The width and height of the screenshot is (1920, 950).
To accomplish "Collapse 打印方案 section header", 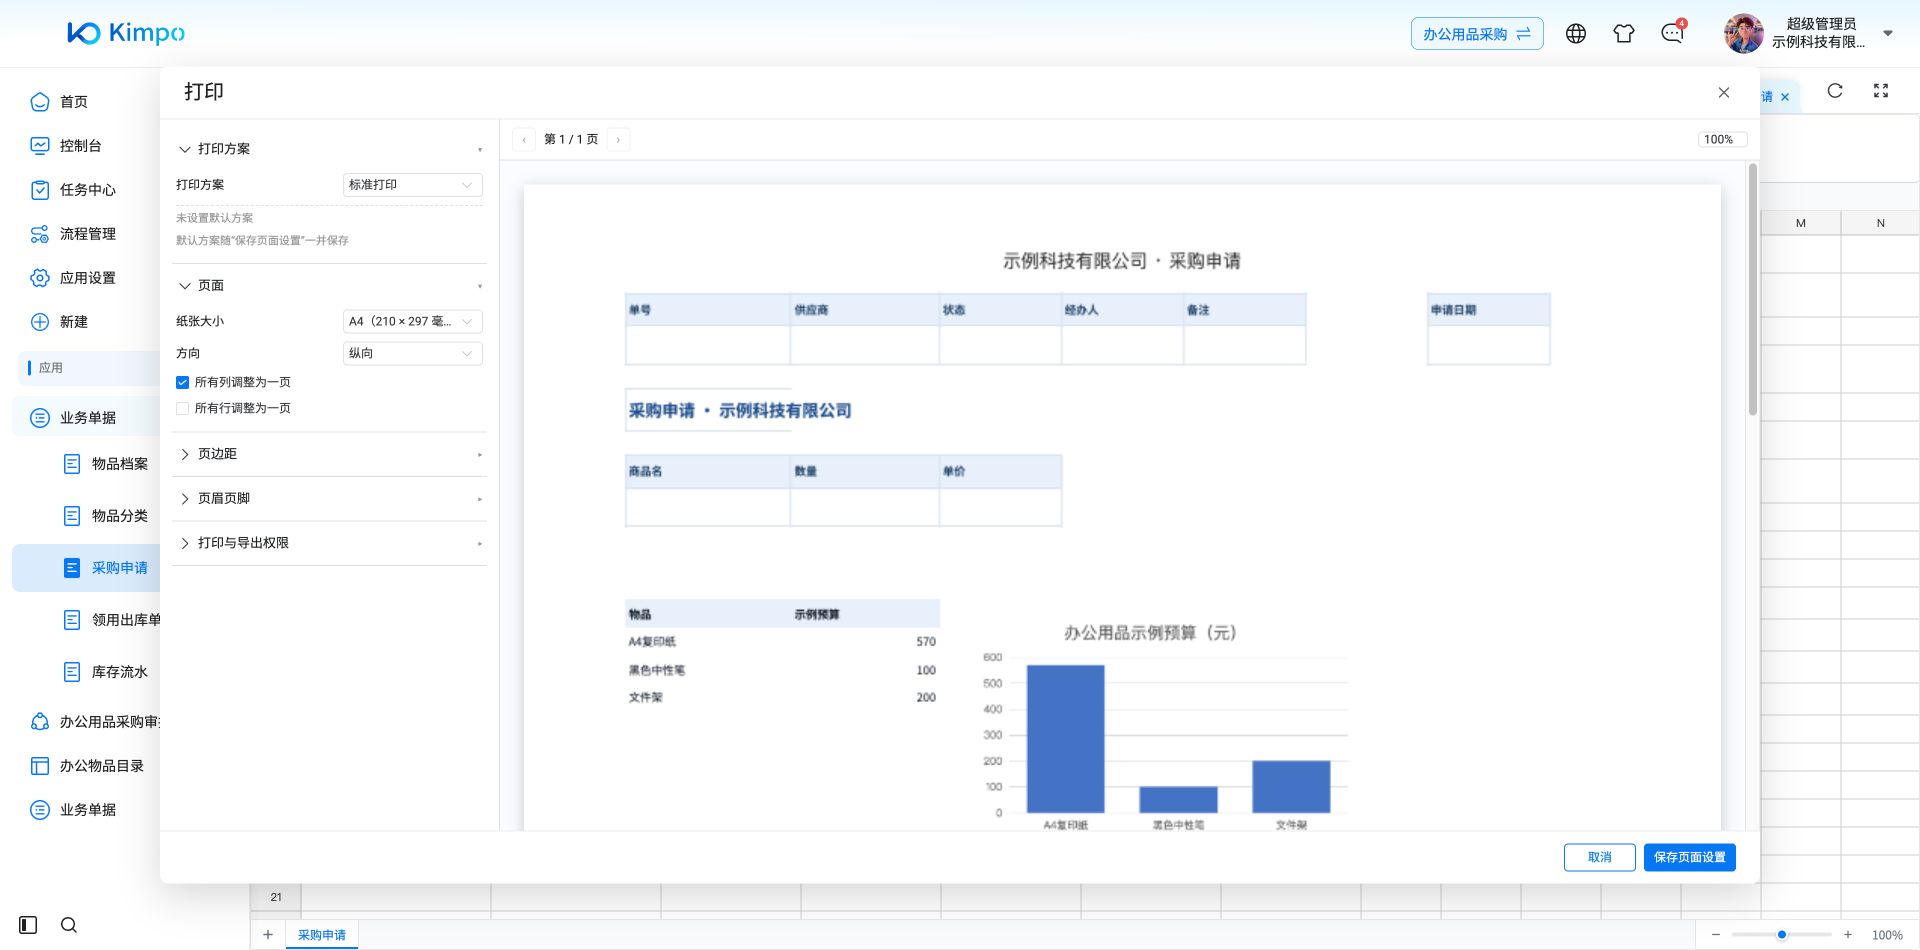I will coord(330,149).
